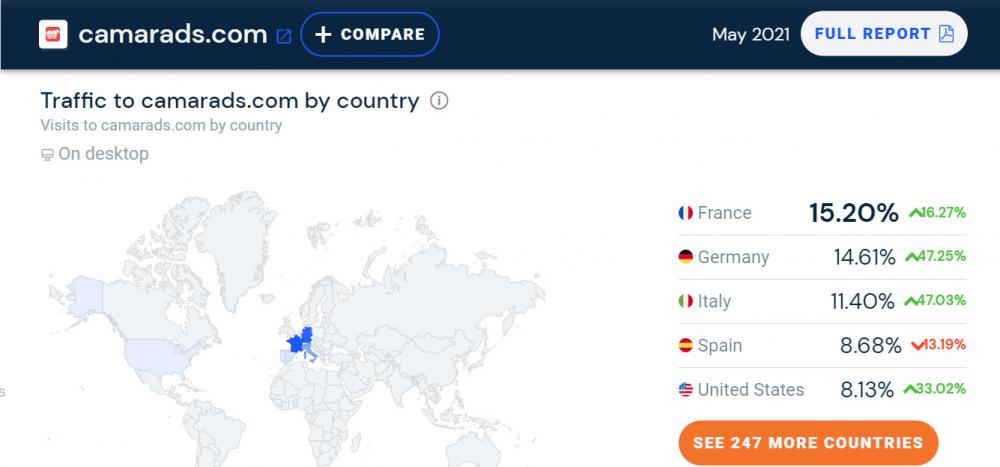
Task: Click the desktop monitor icon
Action: tap(47, 155)
